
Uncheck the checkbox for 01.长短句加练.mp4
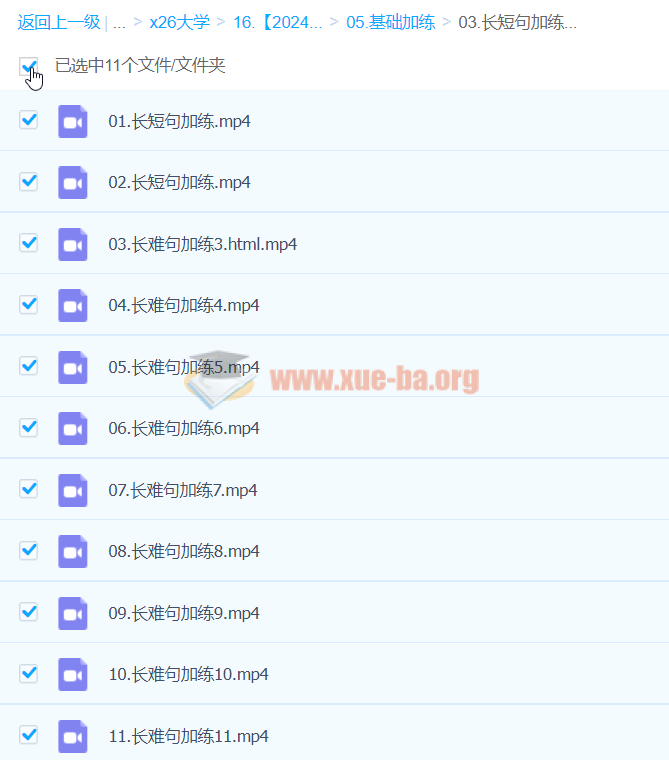pyautogui.click(x=29, y=120)
